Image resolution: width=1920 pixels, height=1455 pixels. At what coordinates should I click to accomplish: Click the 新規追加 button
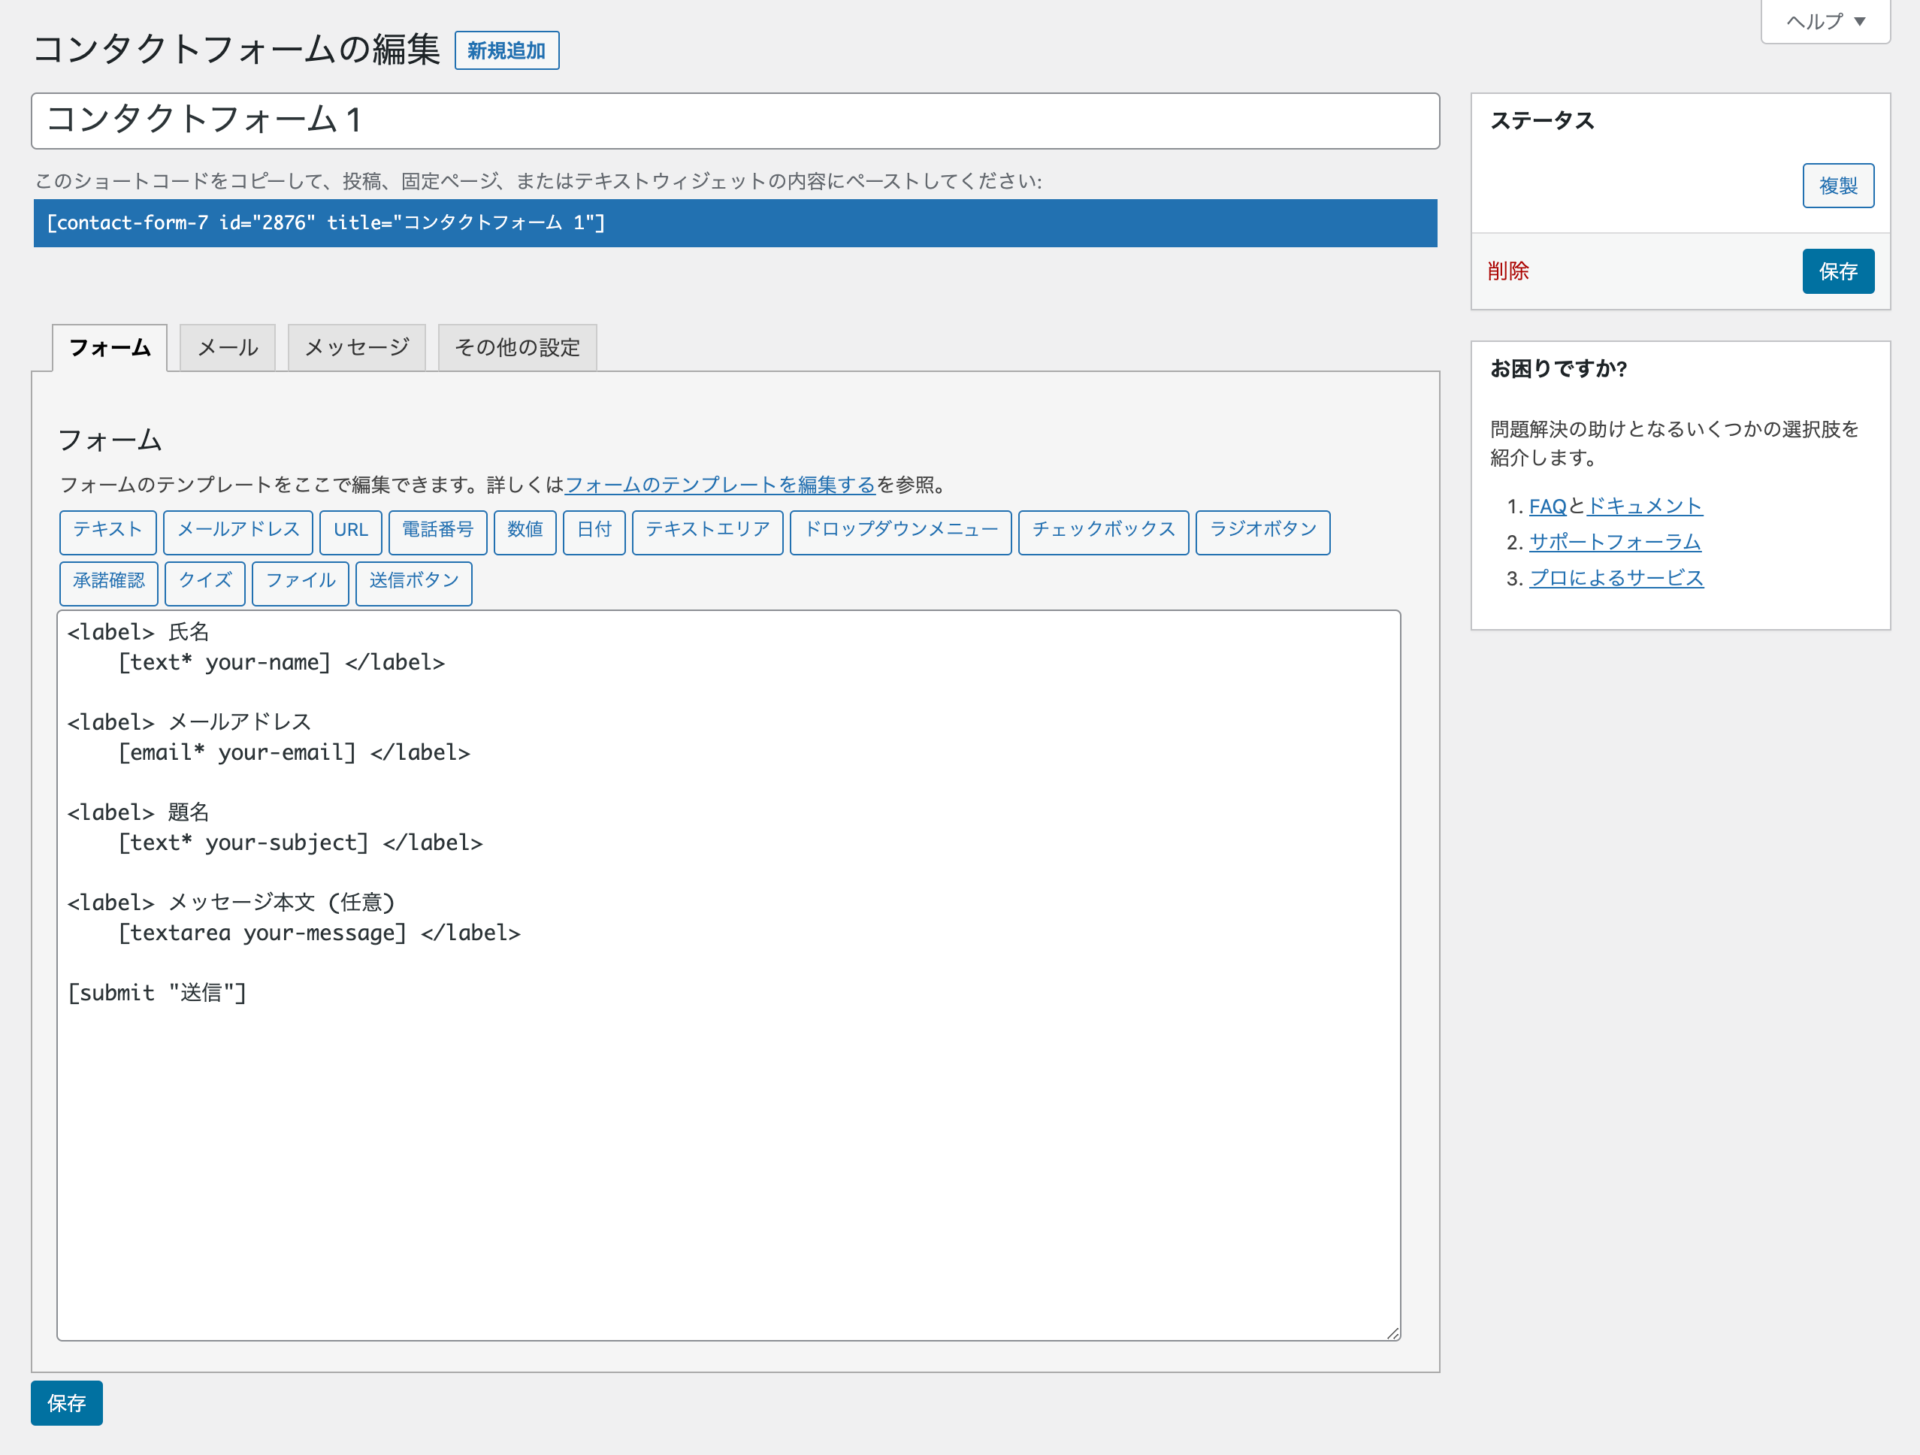(x=506, y=51)
